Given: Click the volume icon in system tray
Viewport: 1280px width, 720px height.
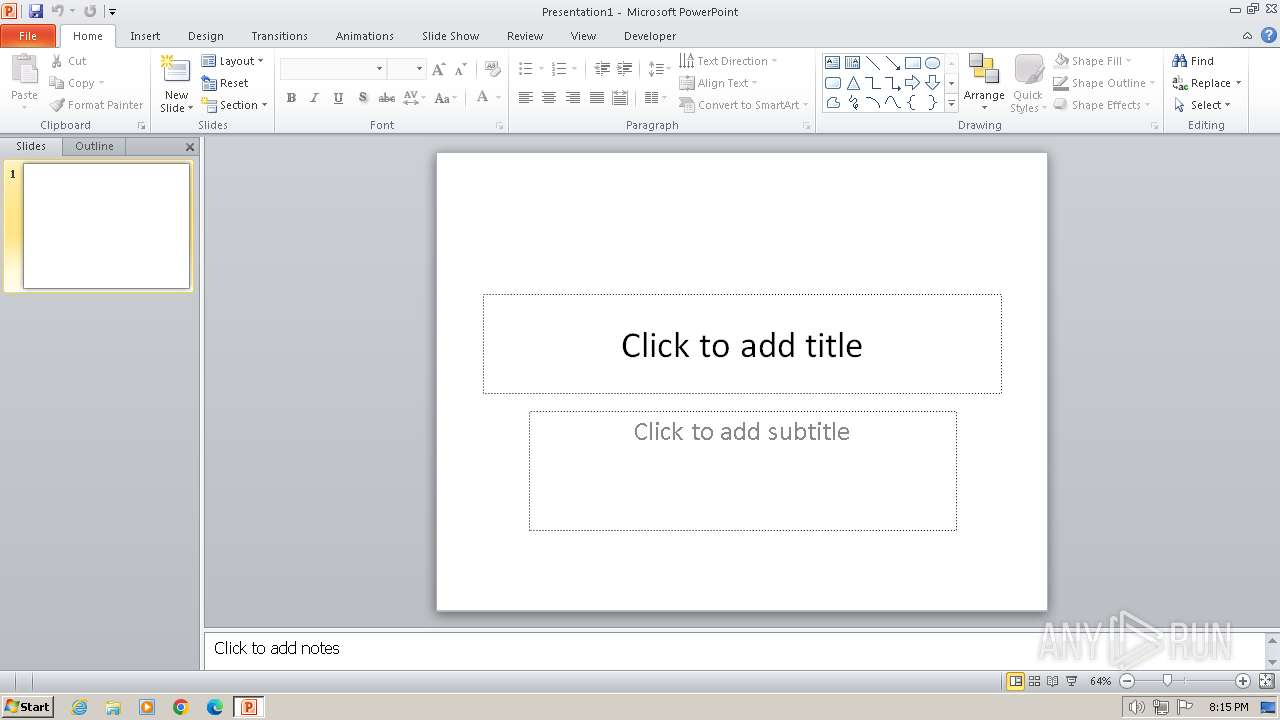Looking at the screenshot, I should click(1136, 707).
